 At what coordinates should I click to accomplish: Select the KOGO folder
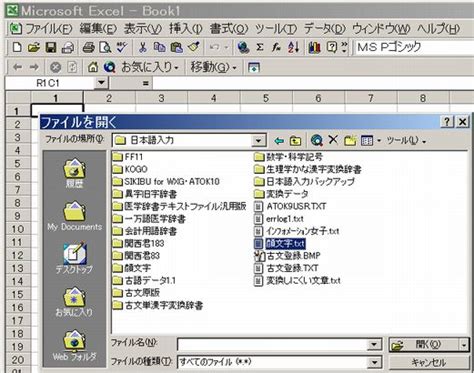pyautogui.click(x=130, y=169)
